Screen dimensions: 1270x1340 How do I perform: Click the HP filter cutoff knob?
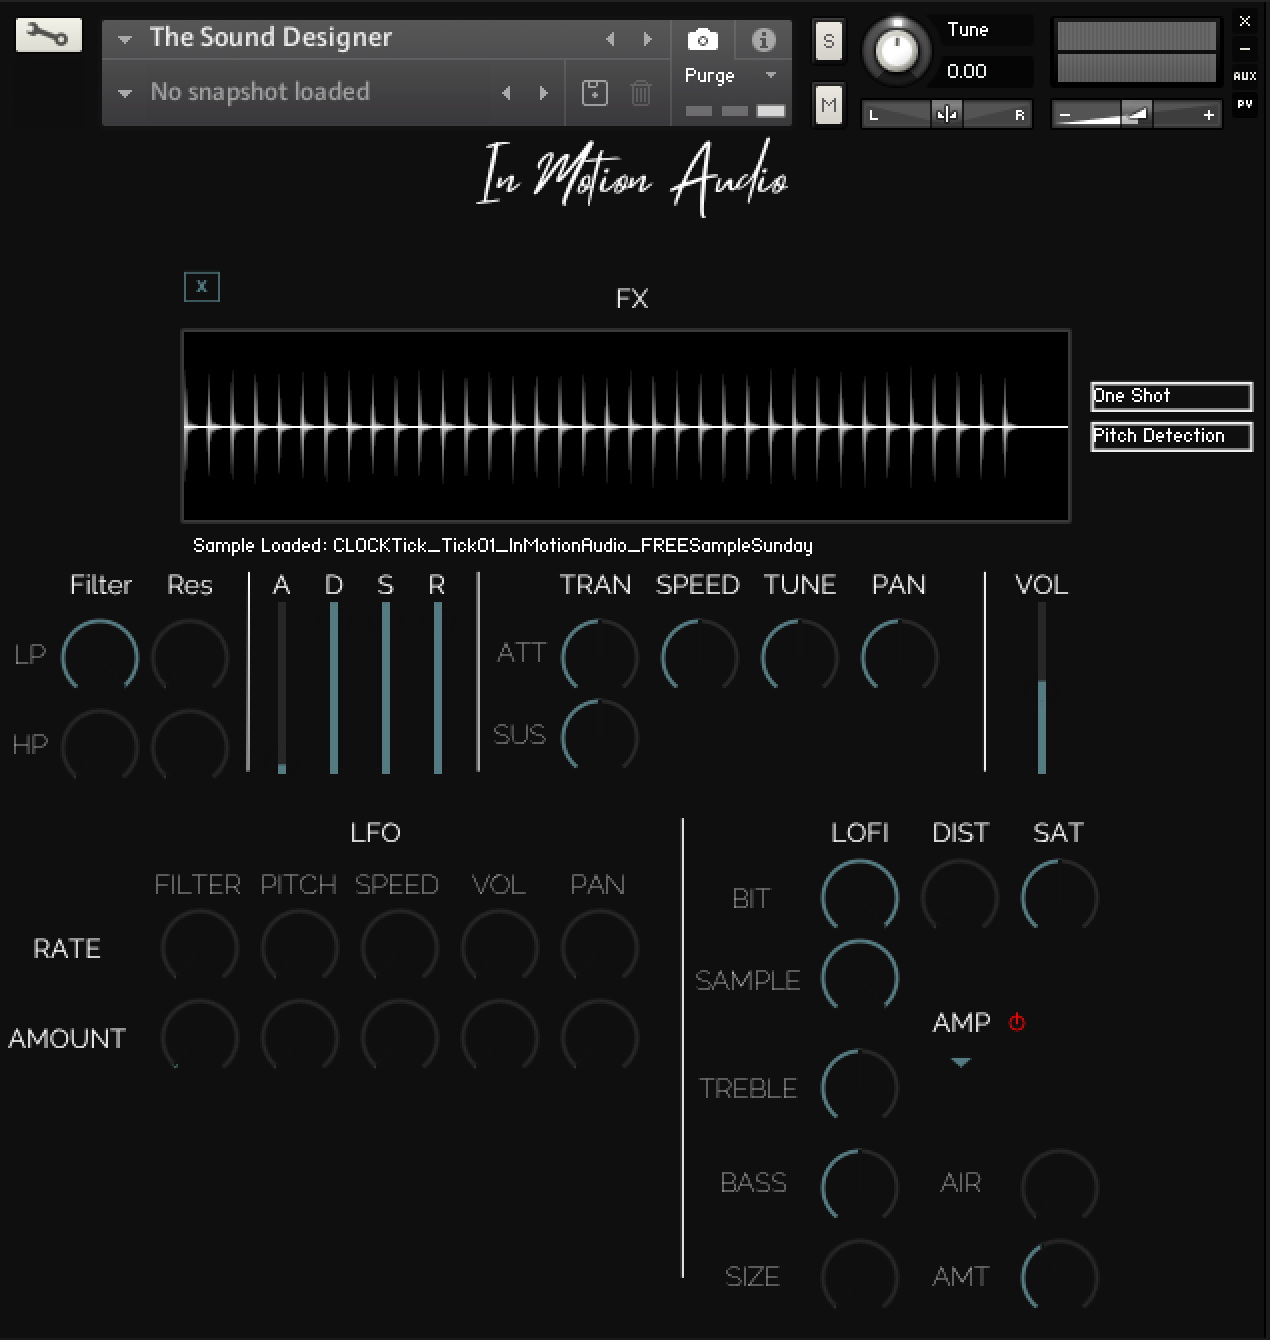(100, 746)
